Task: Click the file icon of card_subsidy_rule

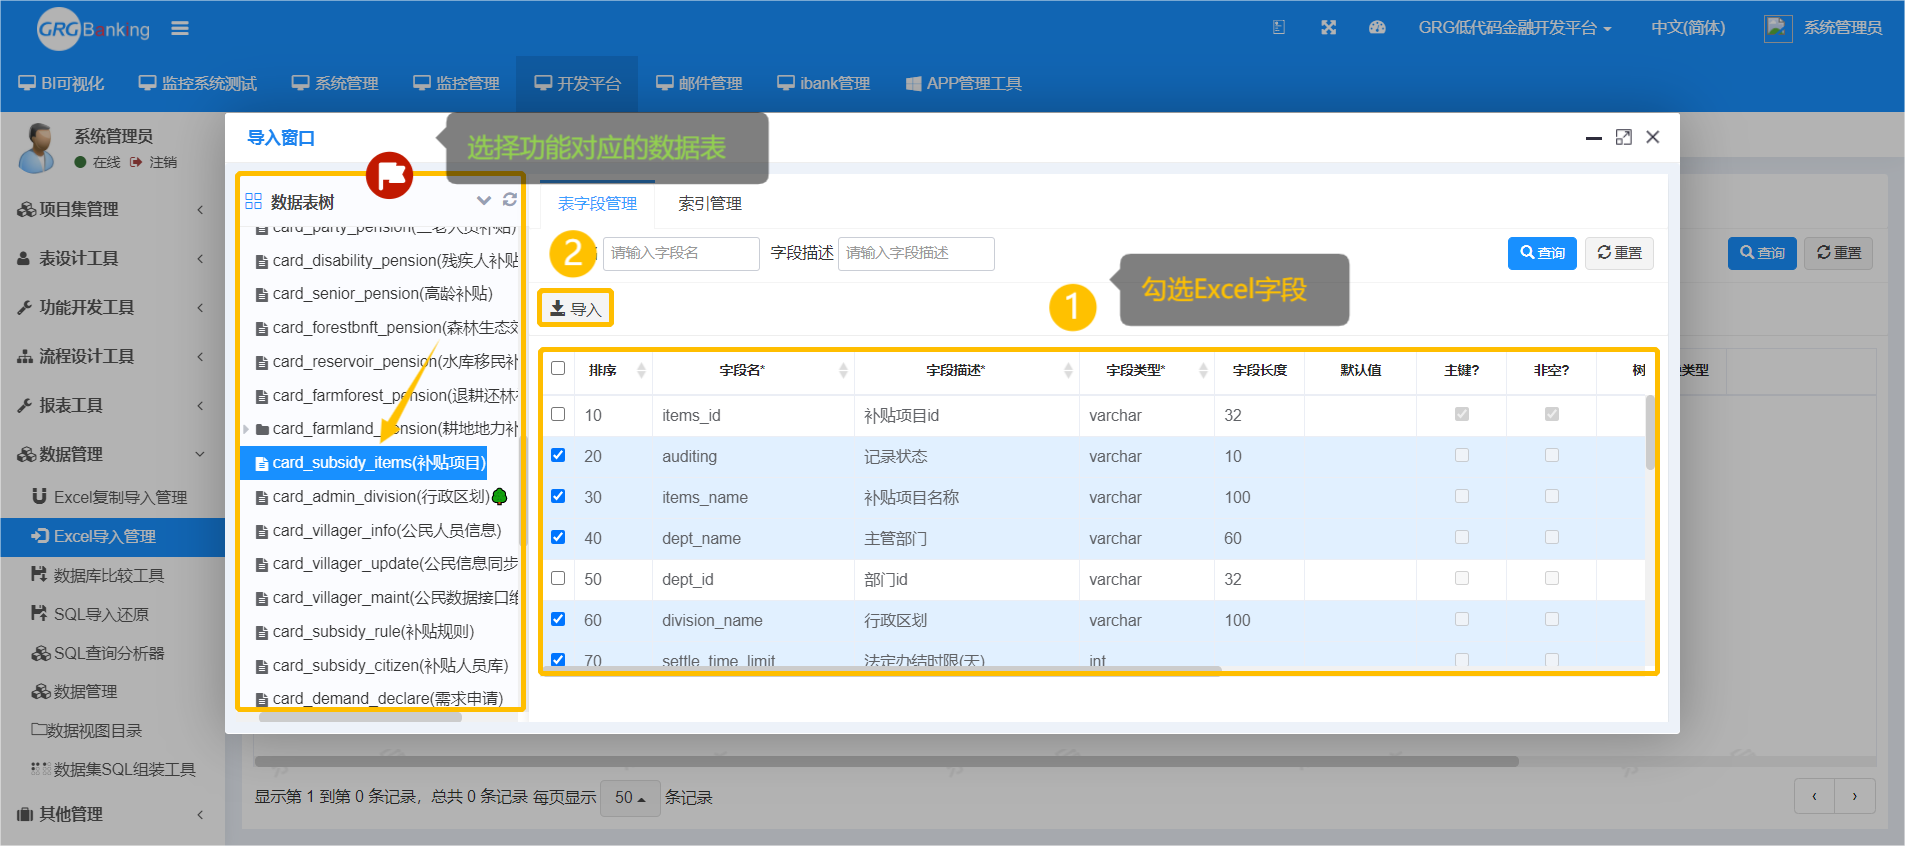Action: click(262, 632)
